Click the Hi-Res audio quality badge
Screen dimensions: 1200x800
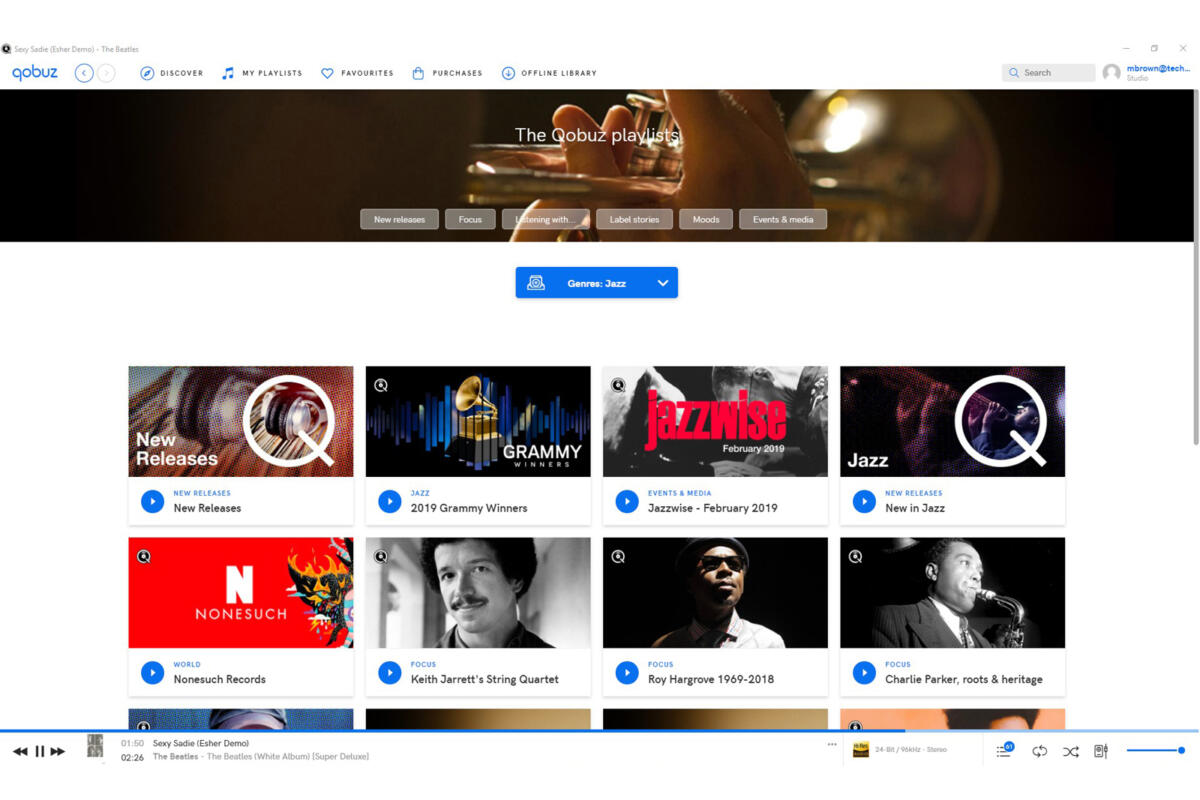(860, 750)
